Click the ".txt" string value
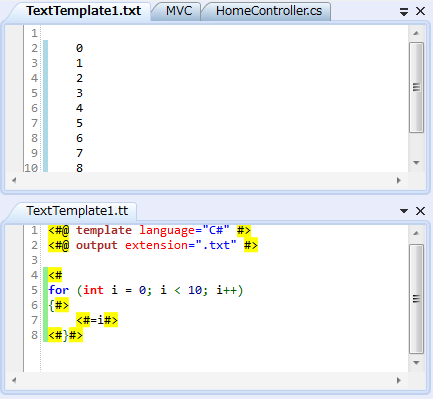 coord(216,245)
